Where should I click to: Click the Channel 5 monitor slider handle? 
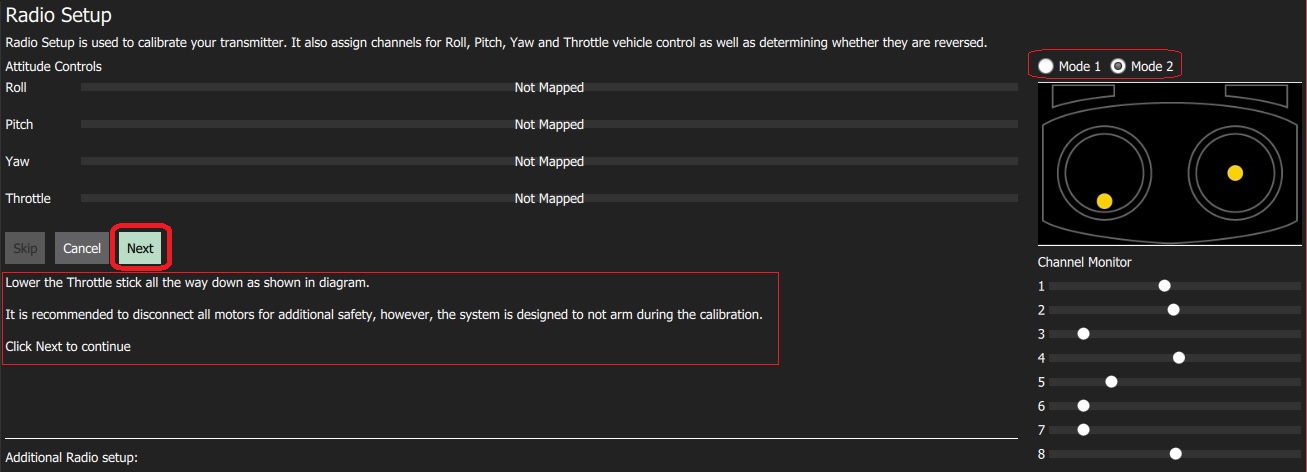(1111, 382)
